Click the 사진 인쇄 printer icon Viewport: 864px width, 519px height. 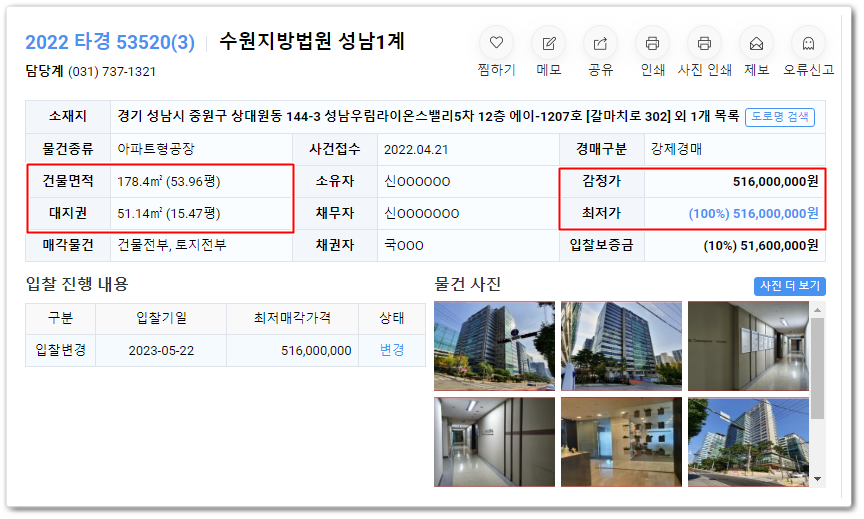[x=704, y=43]
